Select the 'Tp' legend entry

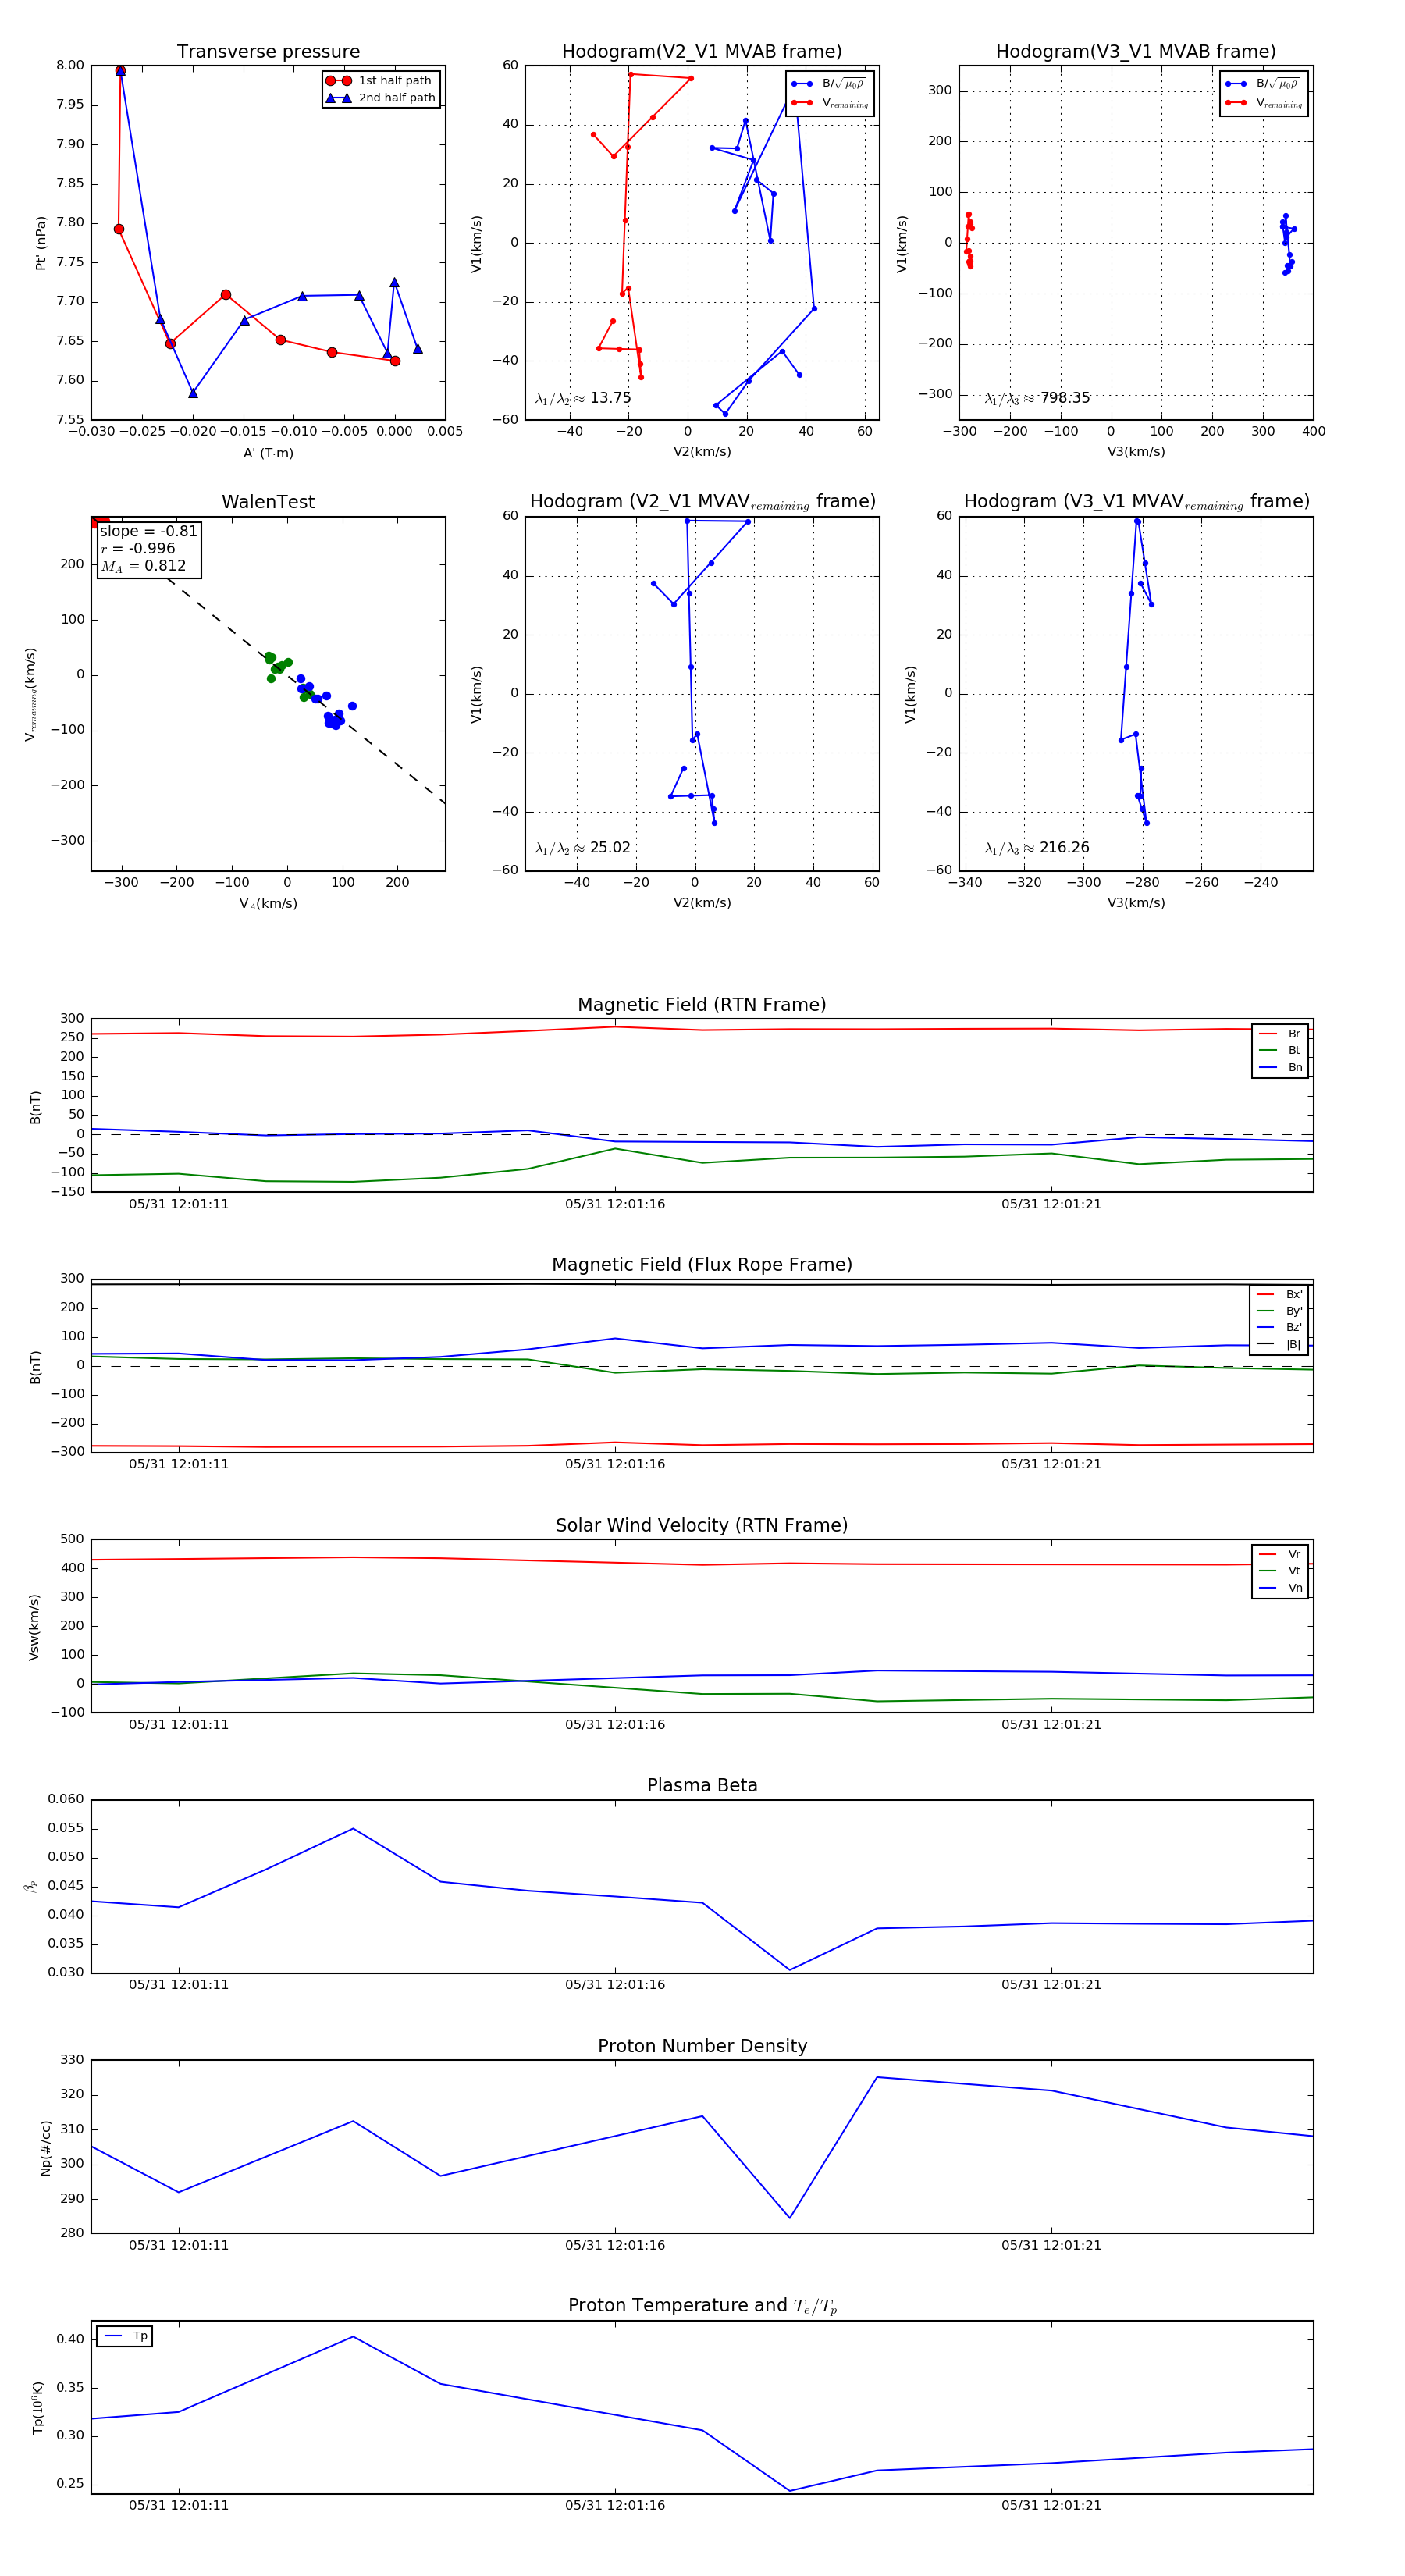click(x=126, y=2336)
